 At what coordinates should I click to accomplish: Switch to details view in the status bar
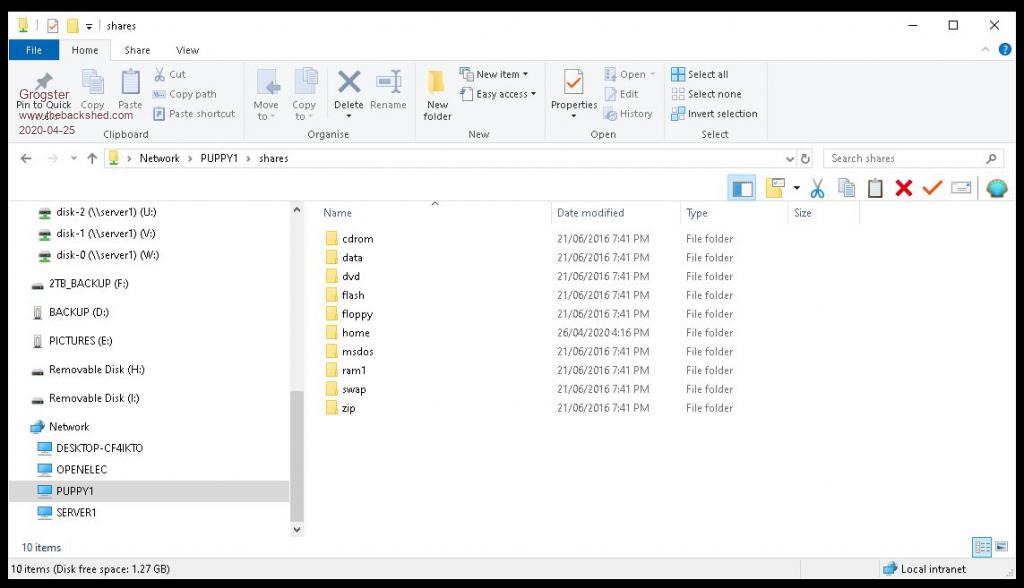pyautogui.click(x=981, y=547)
